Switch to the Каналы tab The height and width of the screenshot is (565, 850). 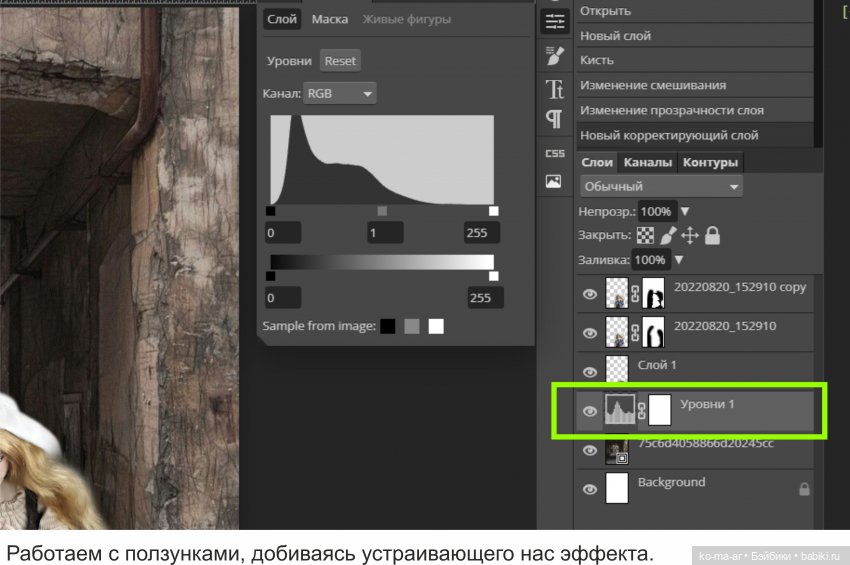coord(648,162)
